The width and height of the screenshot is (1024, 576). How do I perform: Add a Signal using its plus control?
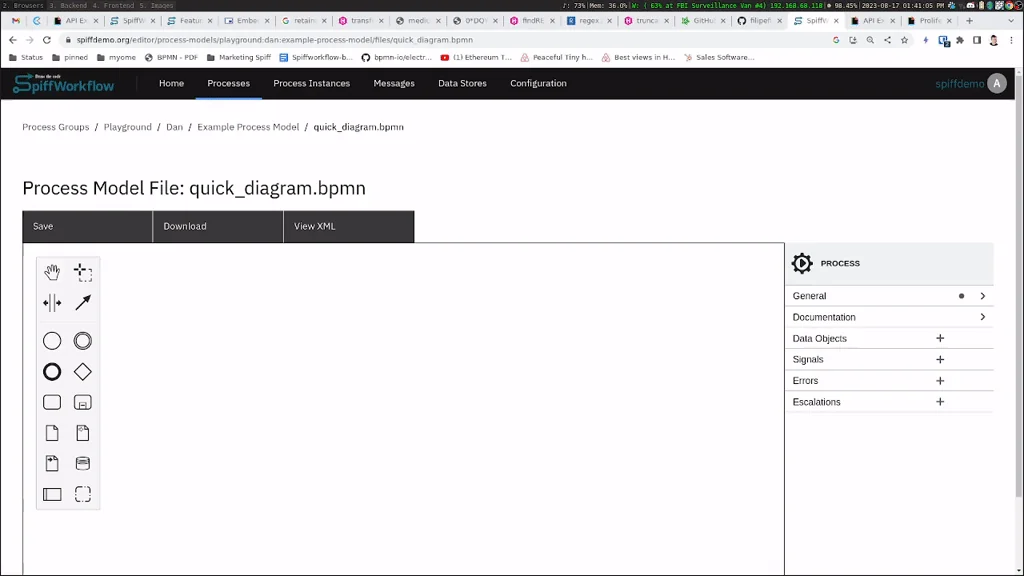coord(939,359)
